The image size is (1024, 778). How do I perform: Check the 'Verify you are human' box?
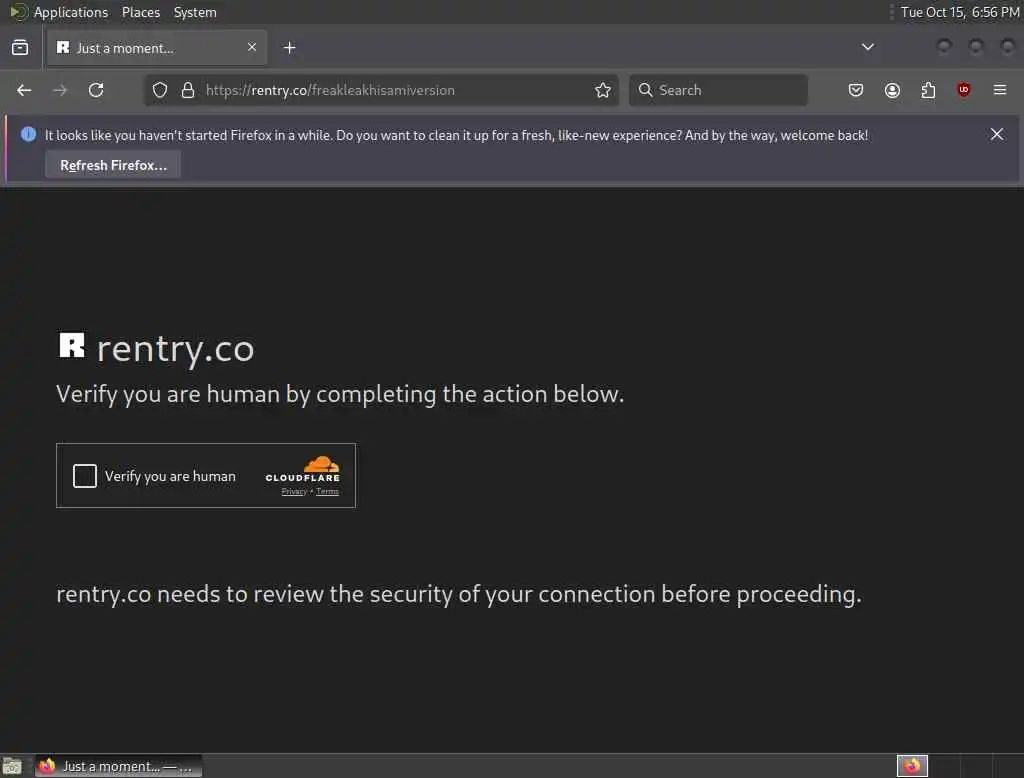(x=85, y=476)
